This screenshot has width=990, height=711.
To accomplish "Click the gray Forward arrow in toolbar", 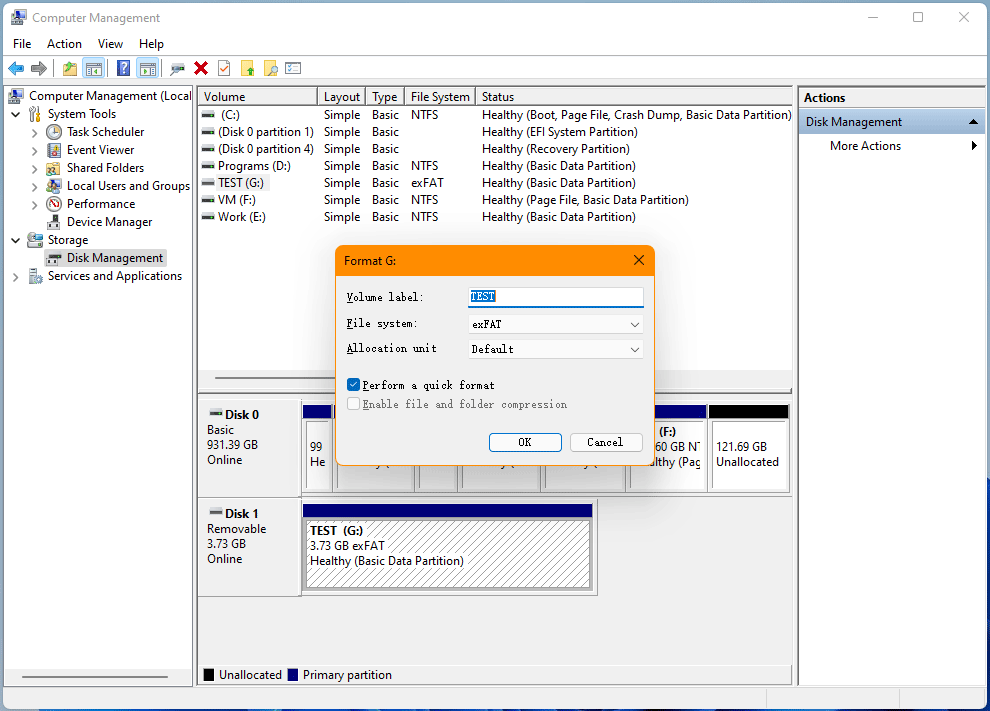I will (39, 68).
